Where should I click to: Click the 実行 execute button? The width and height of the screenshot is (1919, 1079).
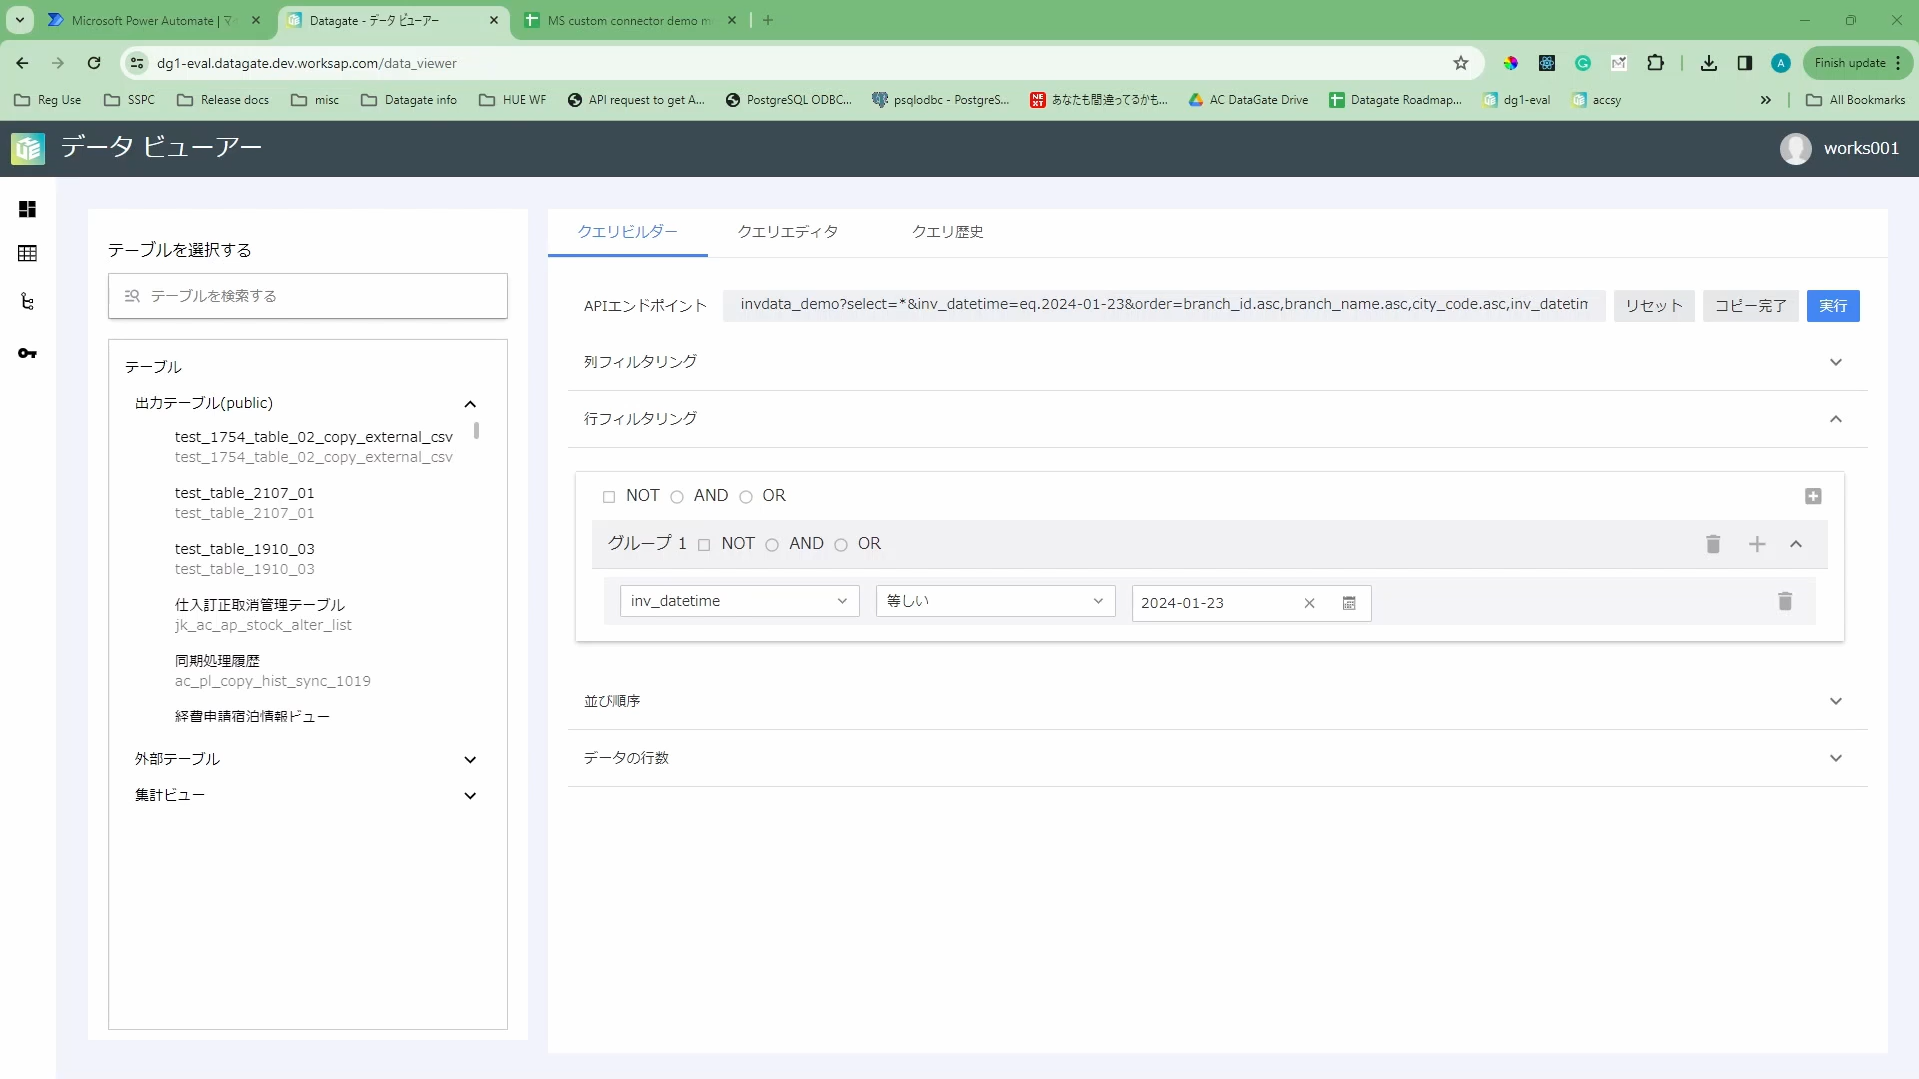pos(1833,305)
